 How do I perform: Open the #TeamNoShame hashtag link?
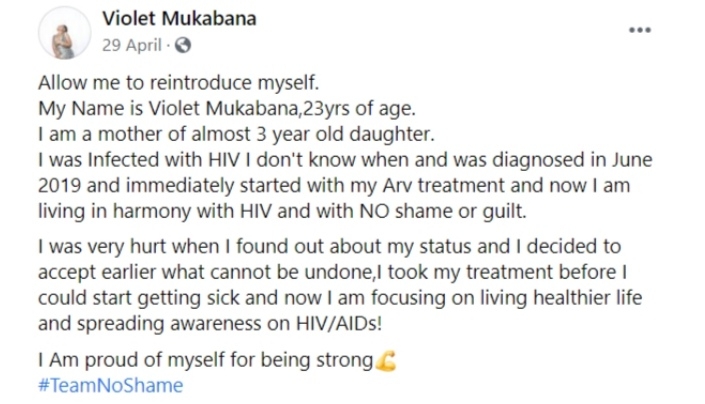(110, 385)
